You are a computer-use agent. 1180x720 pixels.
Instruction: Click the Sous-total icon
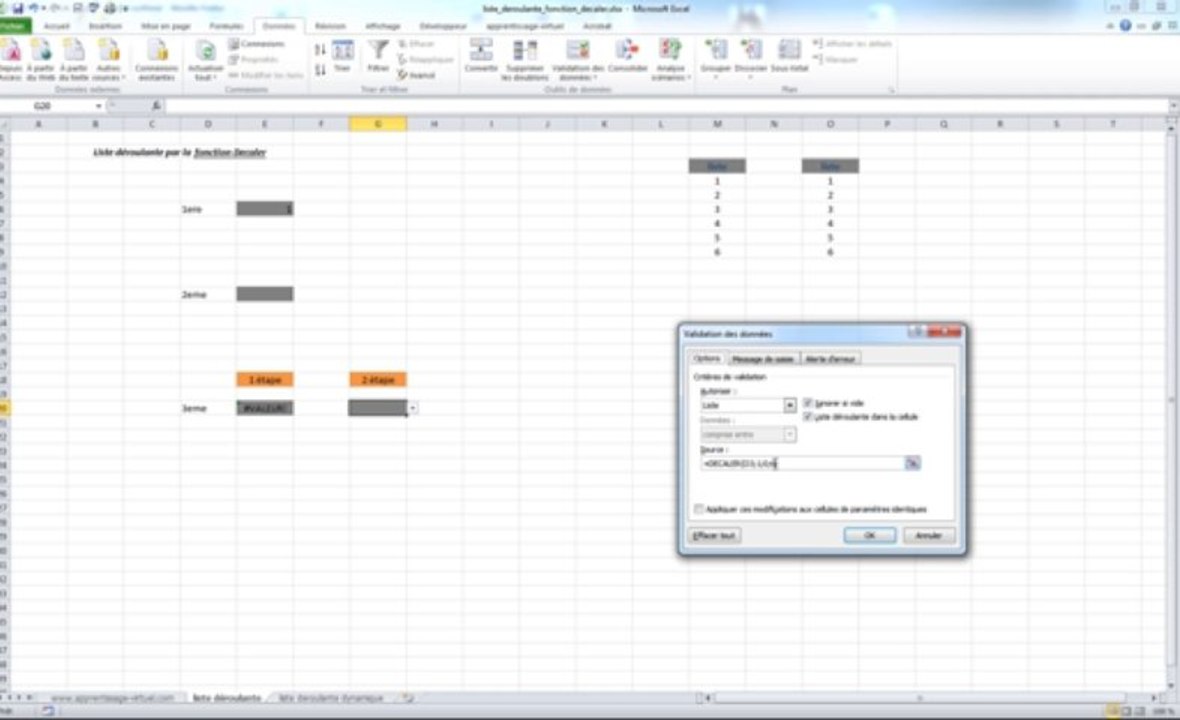coord(789,56)
